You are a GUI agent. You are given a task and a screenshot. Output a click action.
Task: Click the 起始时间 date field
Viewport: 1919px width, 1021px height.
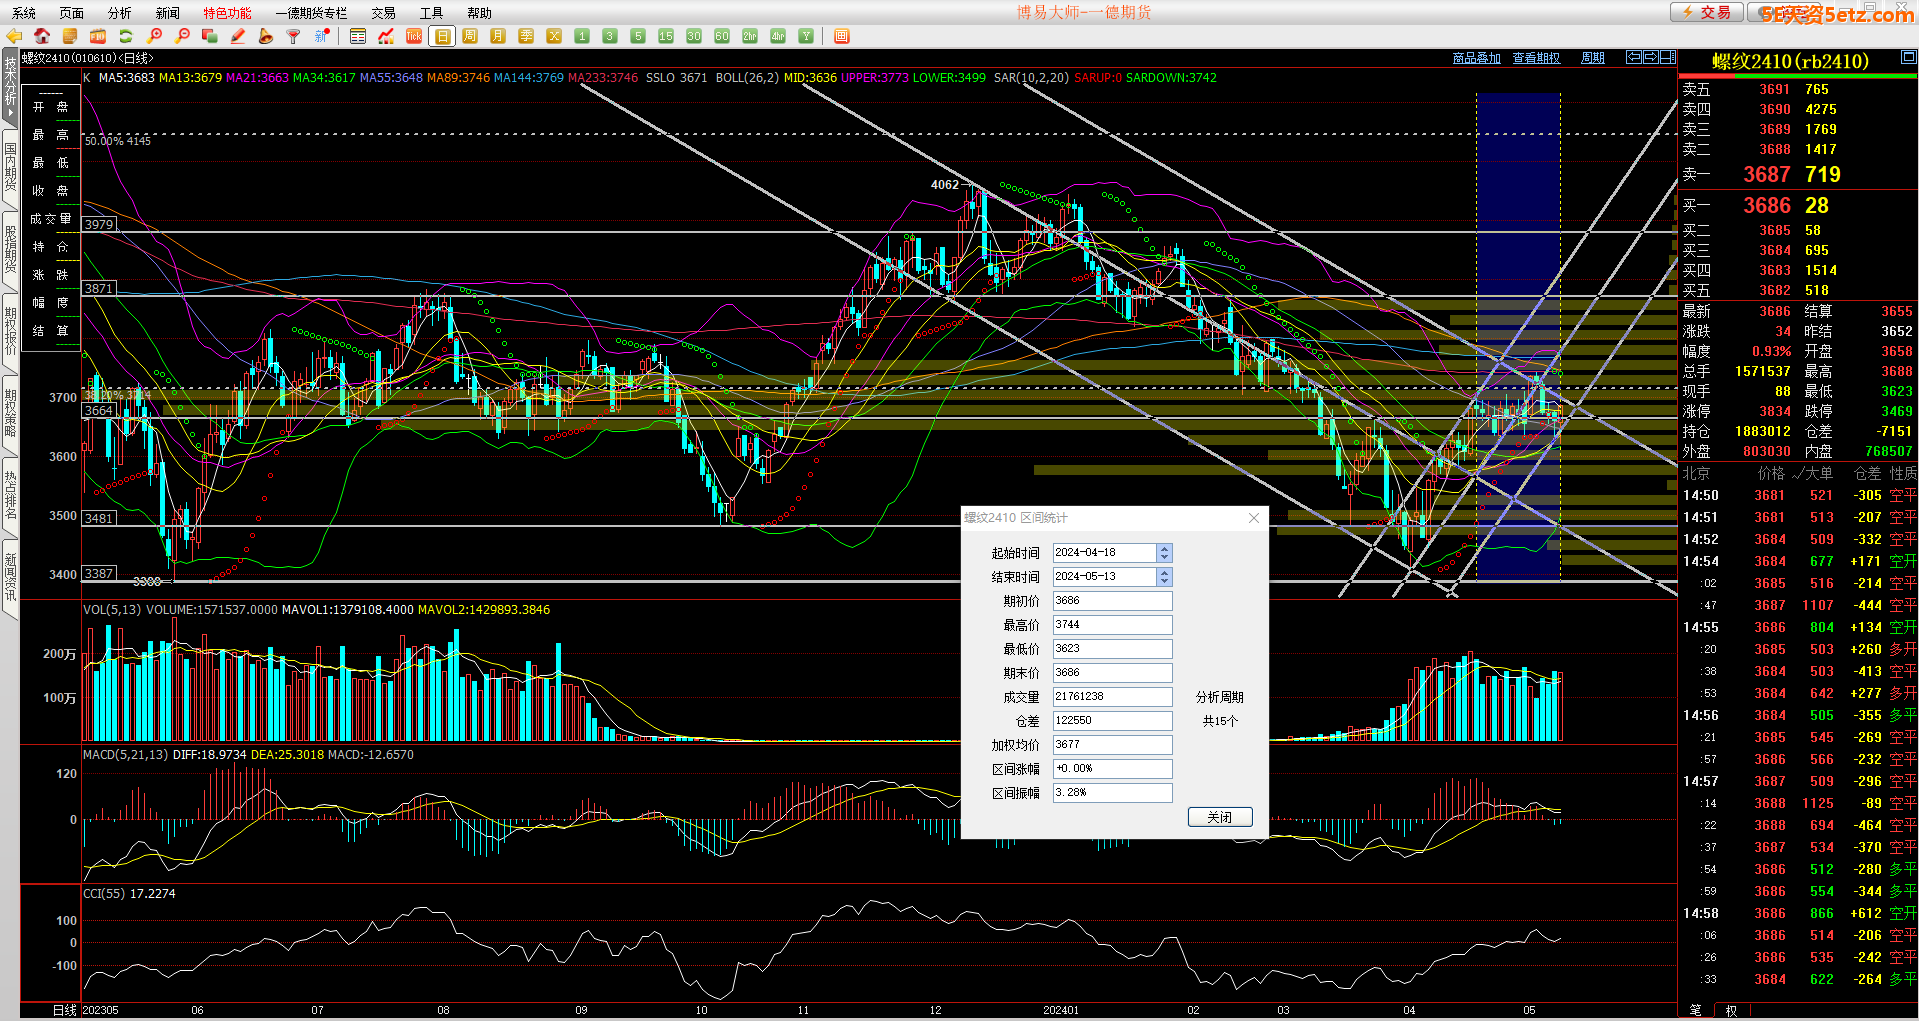click(1105, 553)
